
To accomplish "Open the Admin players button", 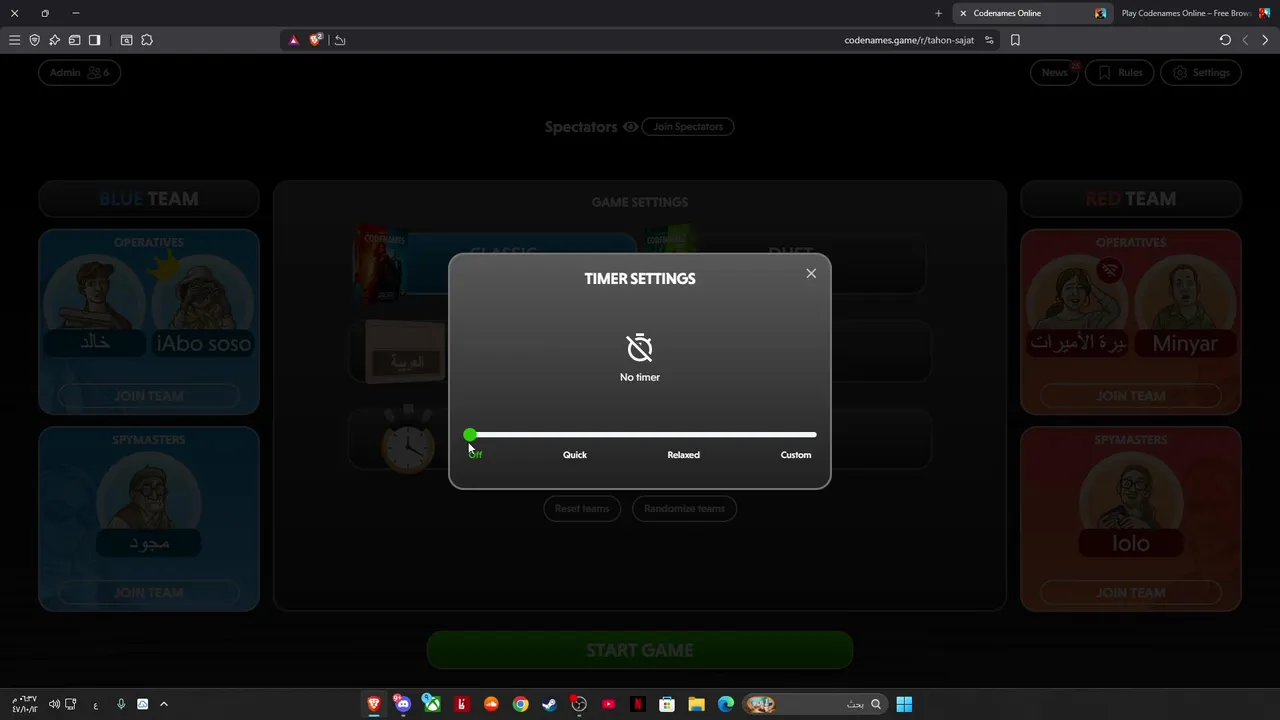I will pyautogui.click(x=79, y=72).
